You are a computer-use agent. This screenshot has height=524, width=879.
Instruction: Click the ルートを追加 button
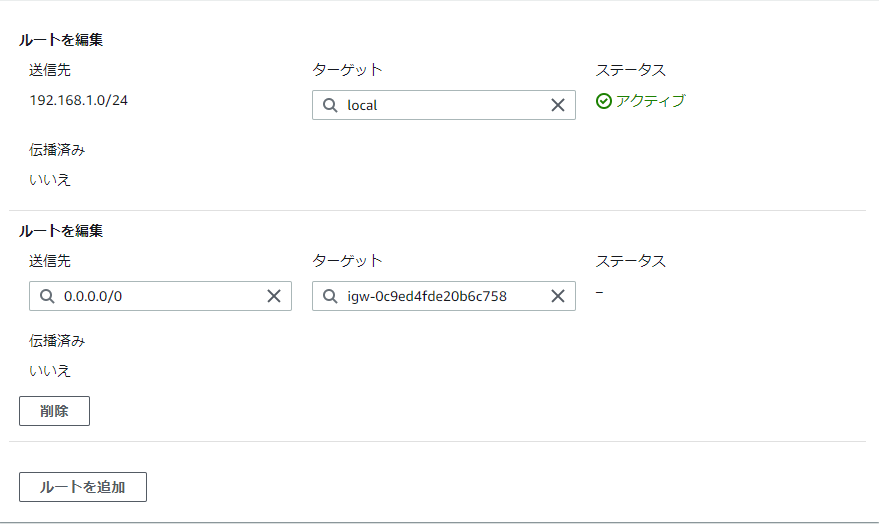(83, 487)
